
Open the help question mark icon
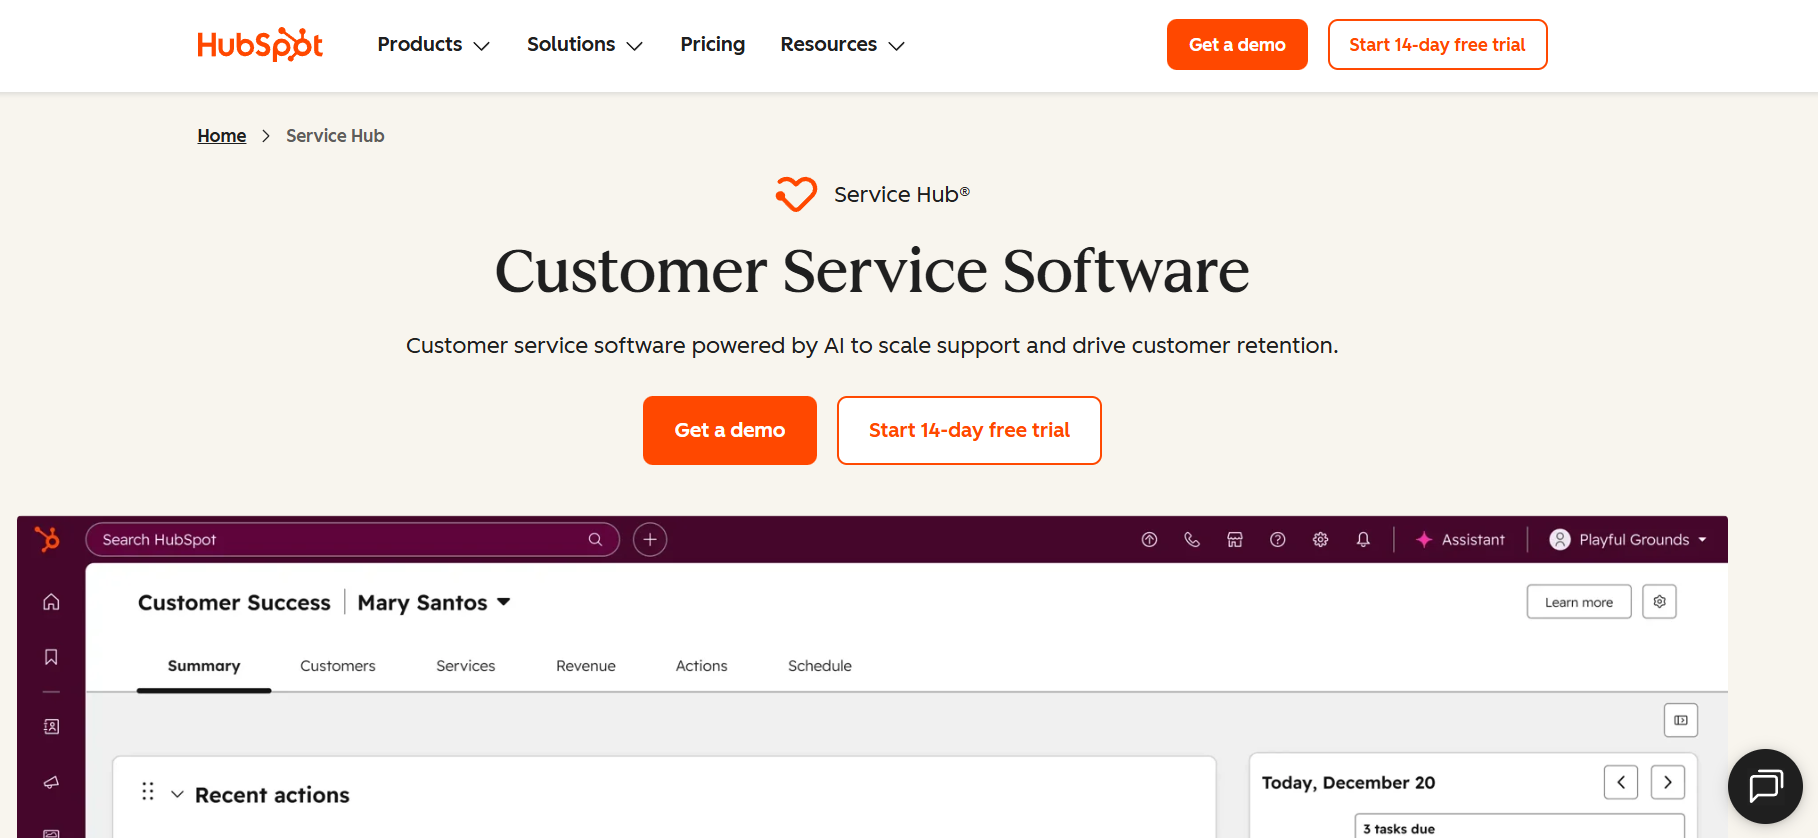pyautogui.click(x=1277, y=539)
